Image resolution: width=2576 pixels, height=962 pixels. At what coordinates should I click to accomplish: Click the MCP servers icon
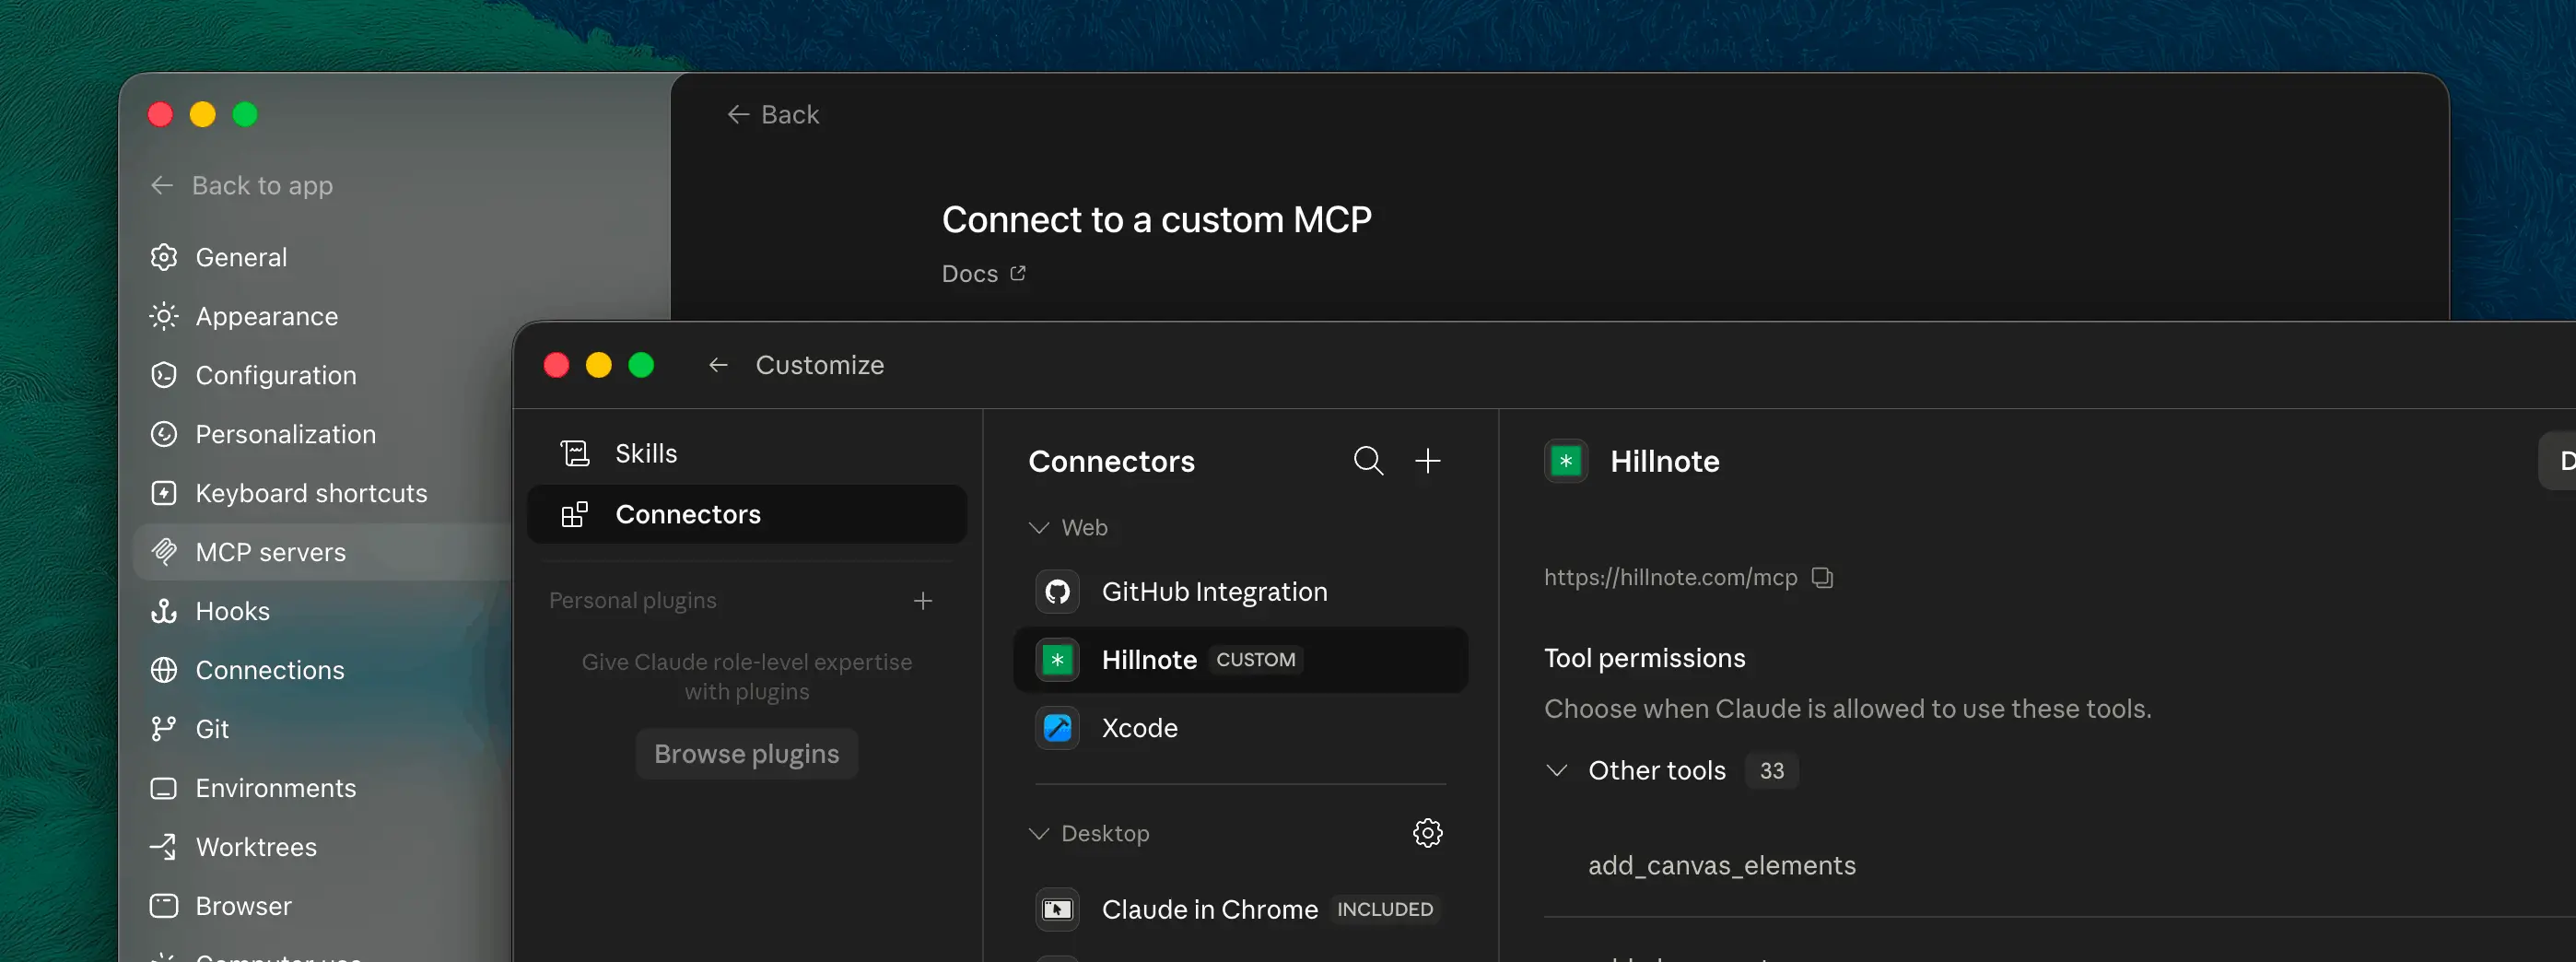point(164,552)
